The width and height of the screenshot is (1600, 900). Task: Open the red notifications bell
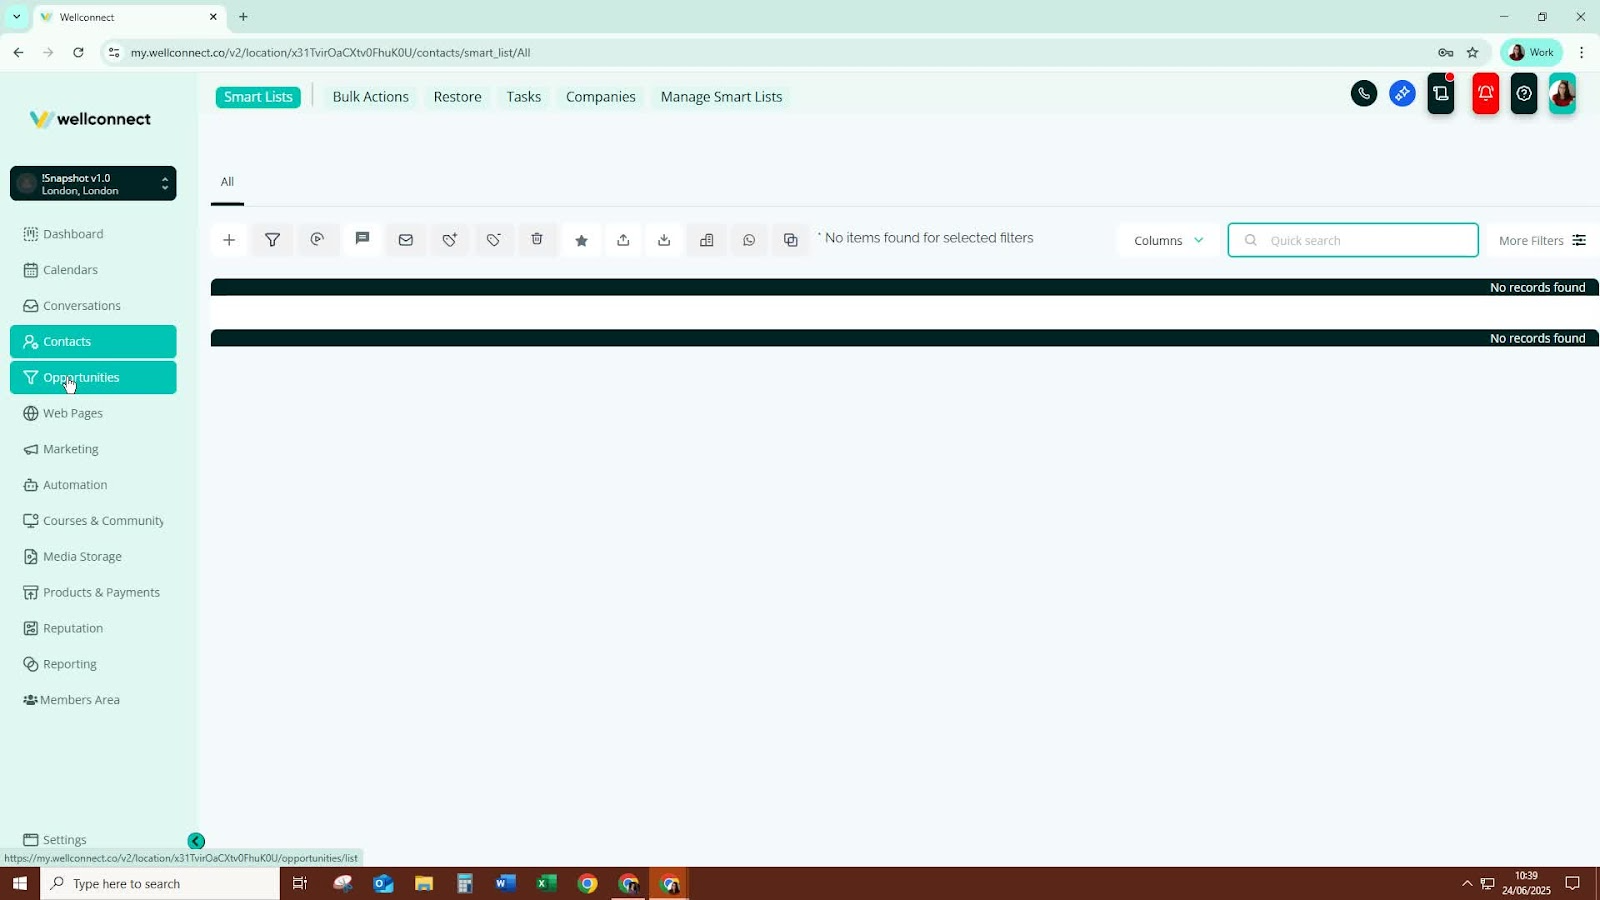(x=1486, y=94)
